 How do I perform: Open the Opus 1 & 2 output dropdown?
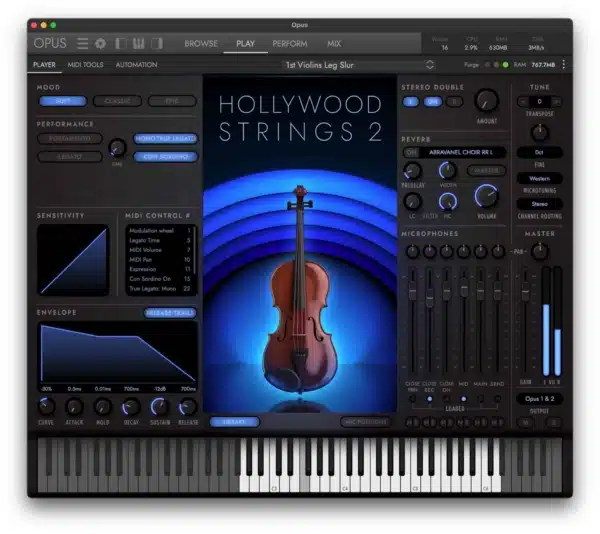540,399
